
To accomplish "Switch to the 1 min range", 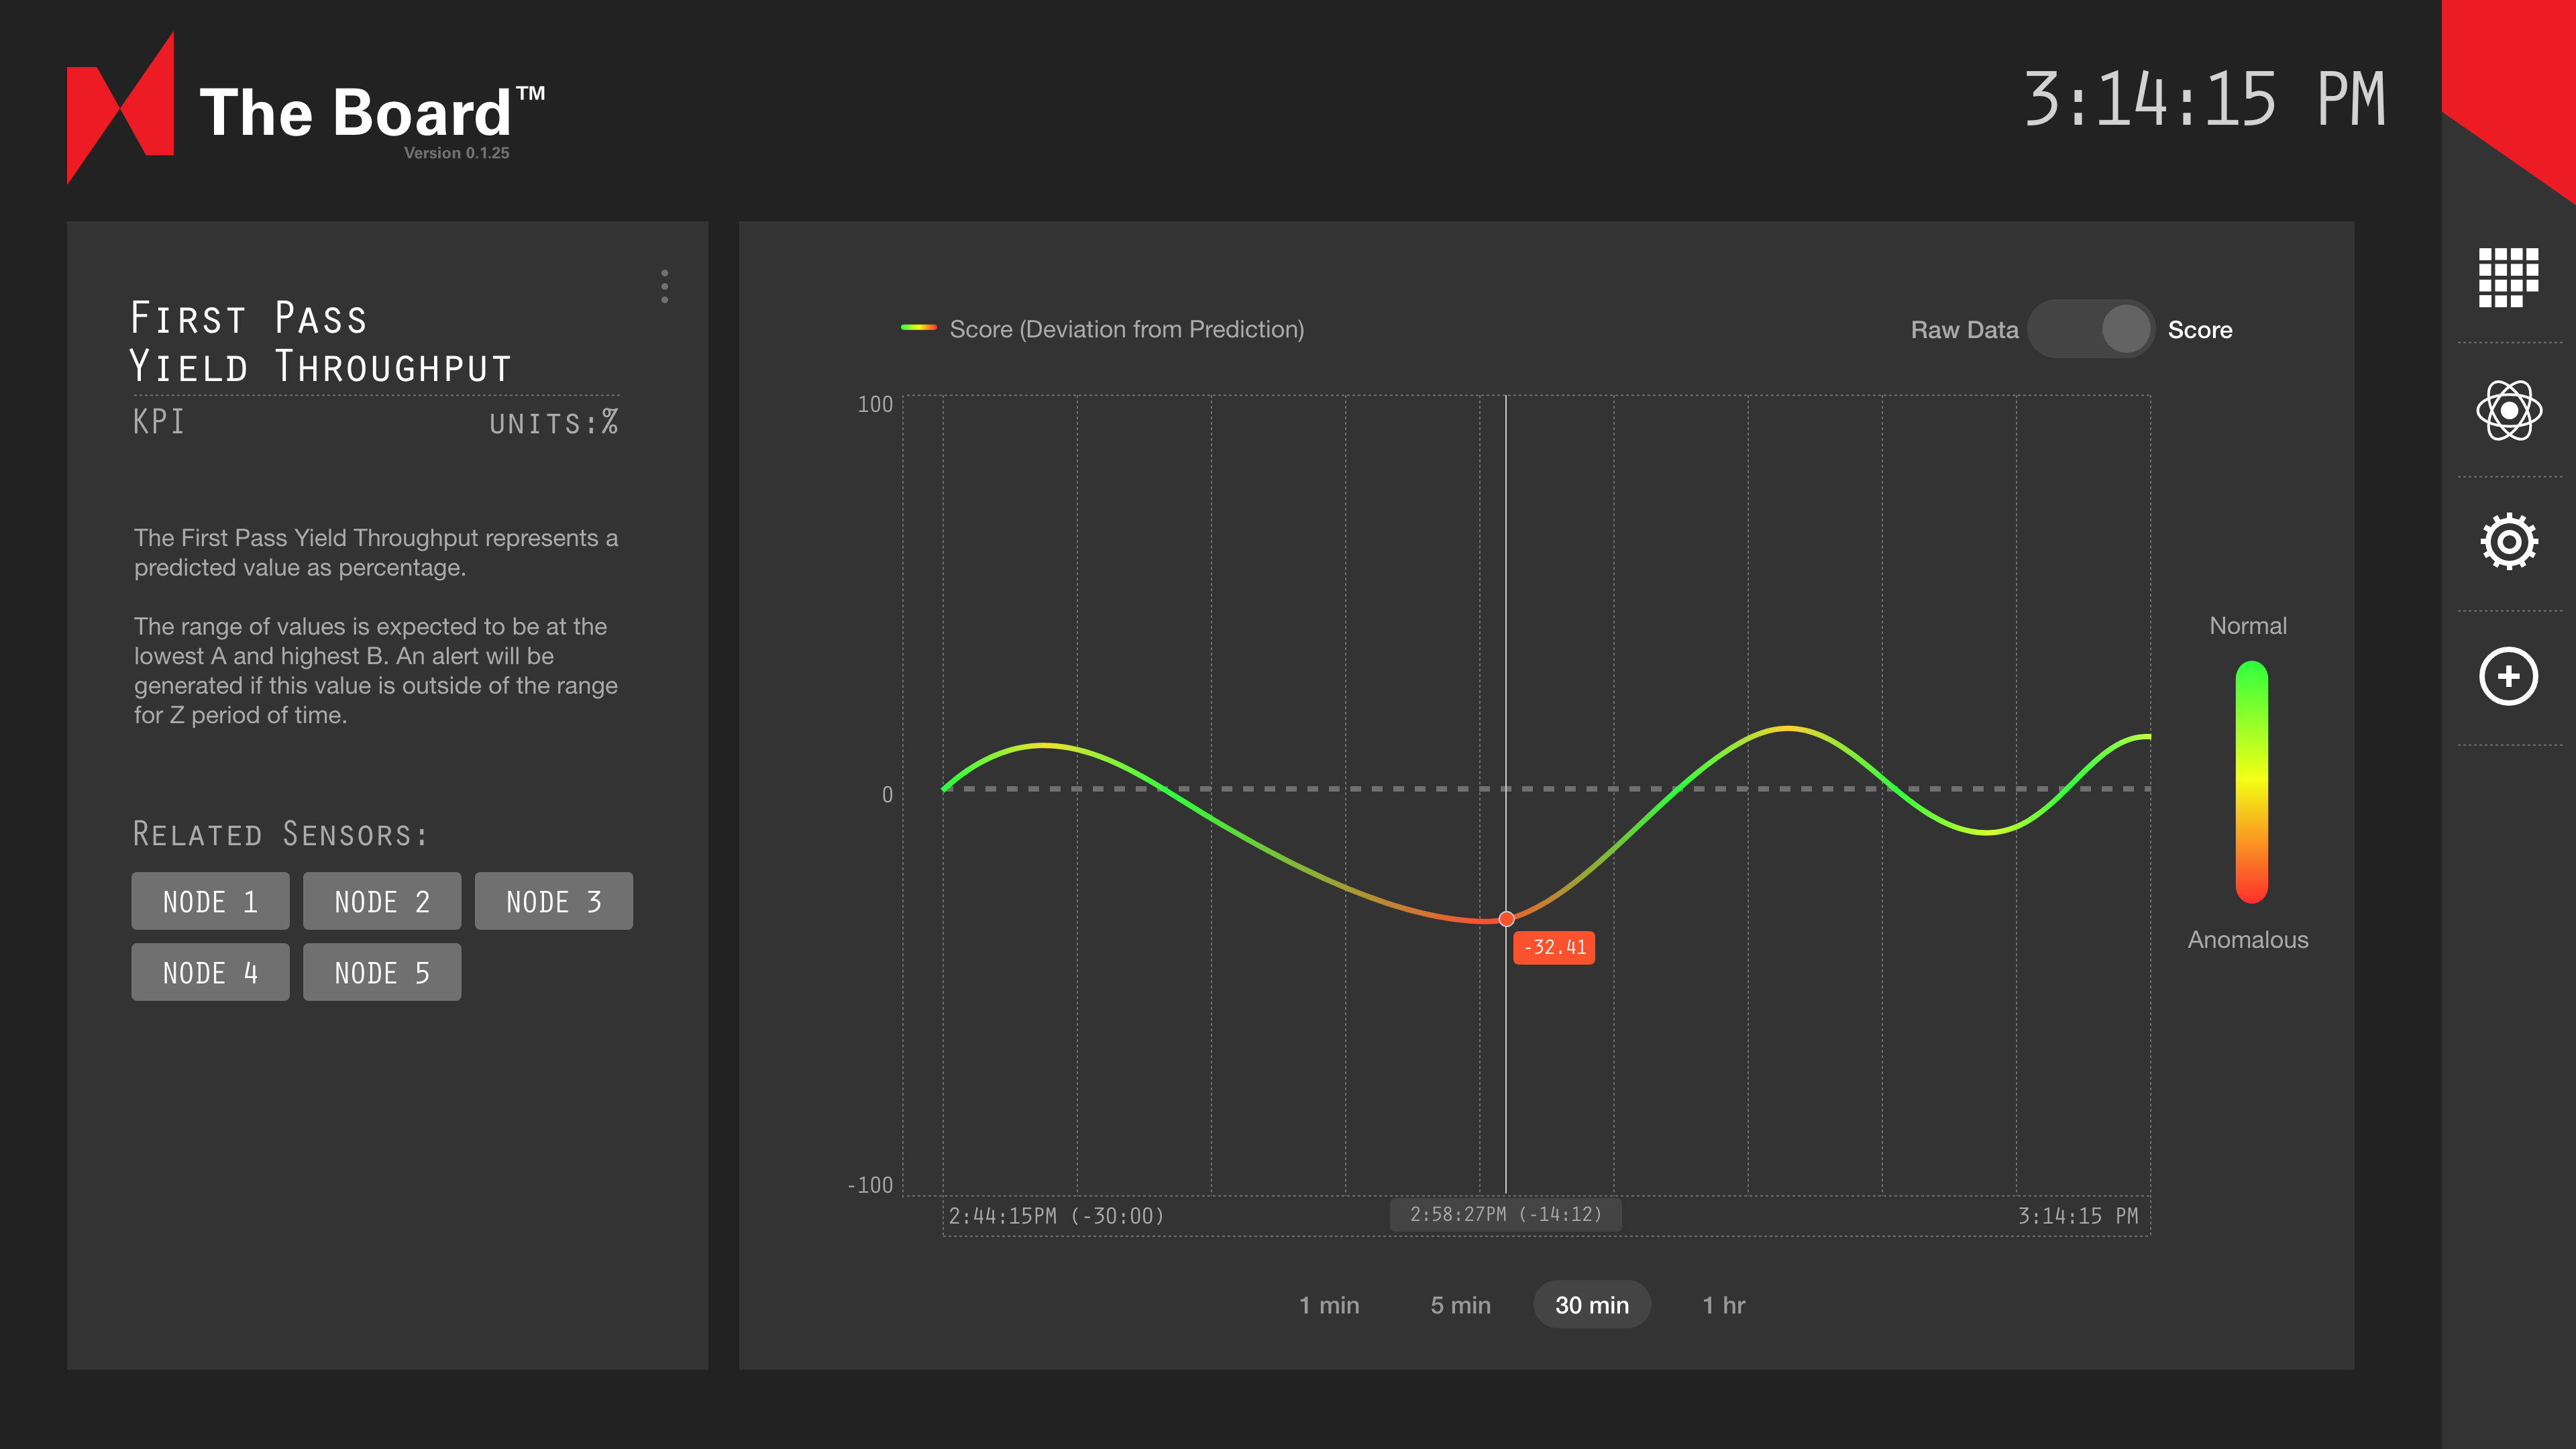I will tap(1329, 1305).
